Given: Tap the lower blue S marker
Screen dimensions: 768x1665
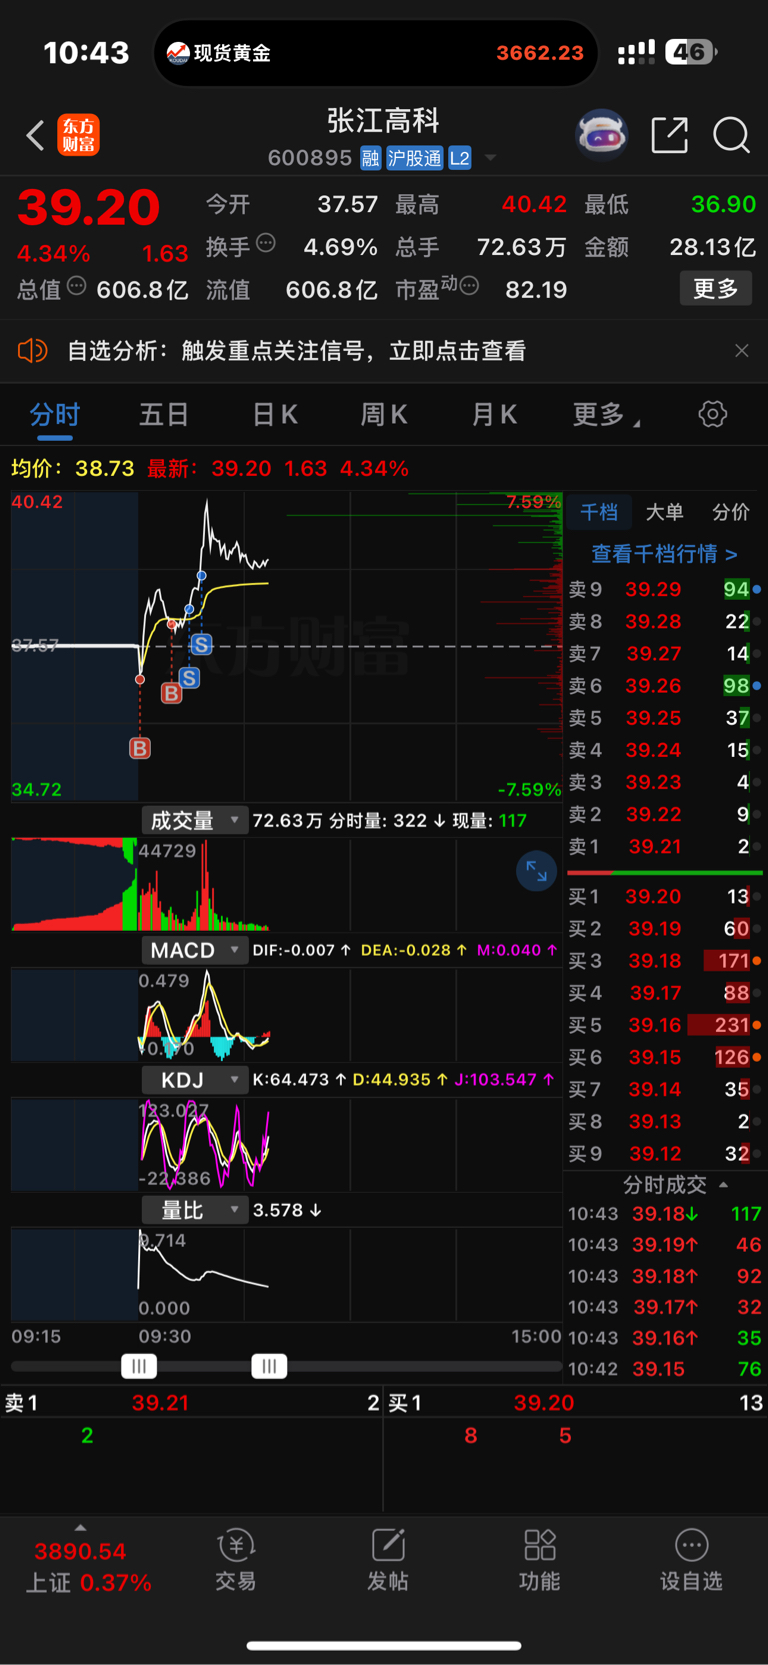Looking at the screenshot, I should point(189,678).
